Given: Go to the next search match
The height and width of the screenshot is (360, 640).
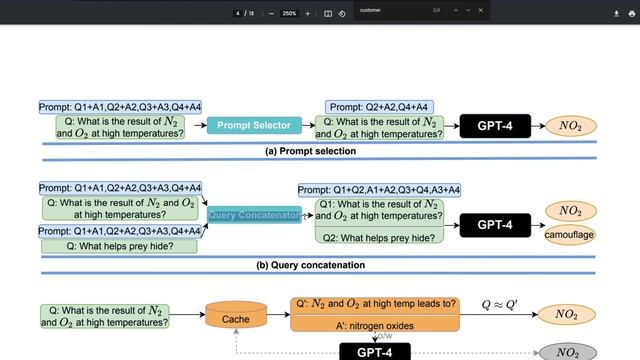Looking at the screenshot, I should click(468, 10).
